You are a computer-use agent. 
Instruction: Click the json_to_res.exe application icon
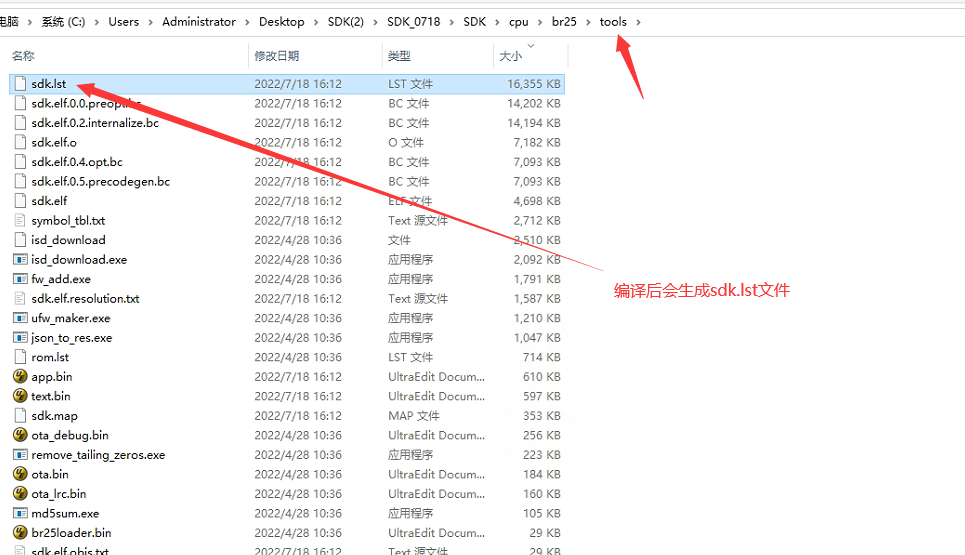pyautogui.click(x=20, y=338)
